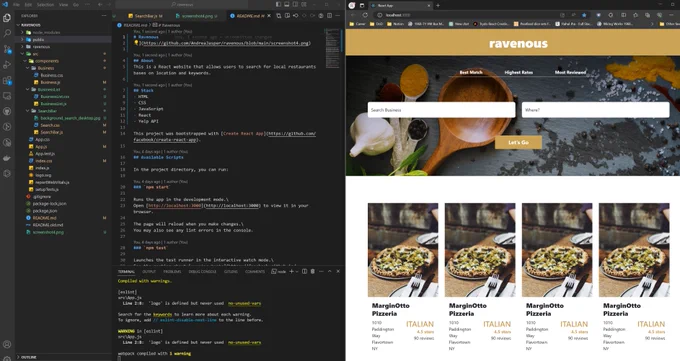Expand the node_modules folder
680x361 pixels.
click(x=23, y=32)
